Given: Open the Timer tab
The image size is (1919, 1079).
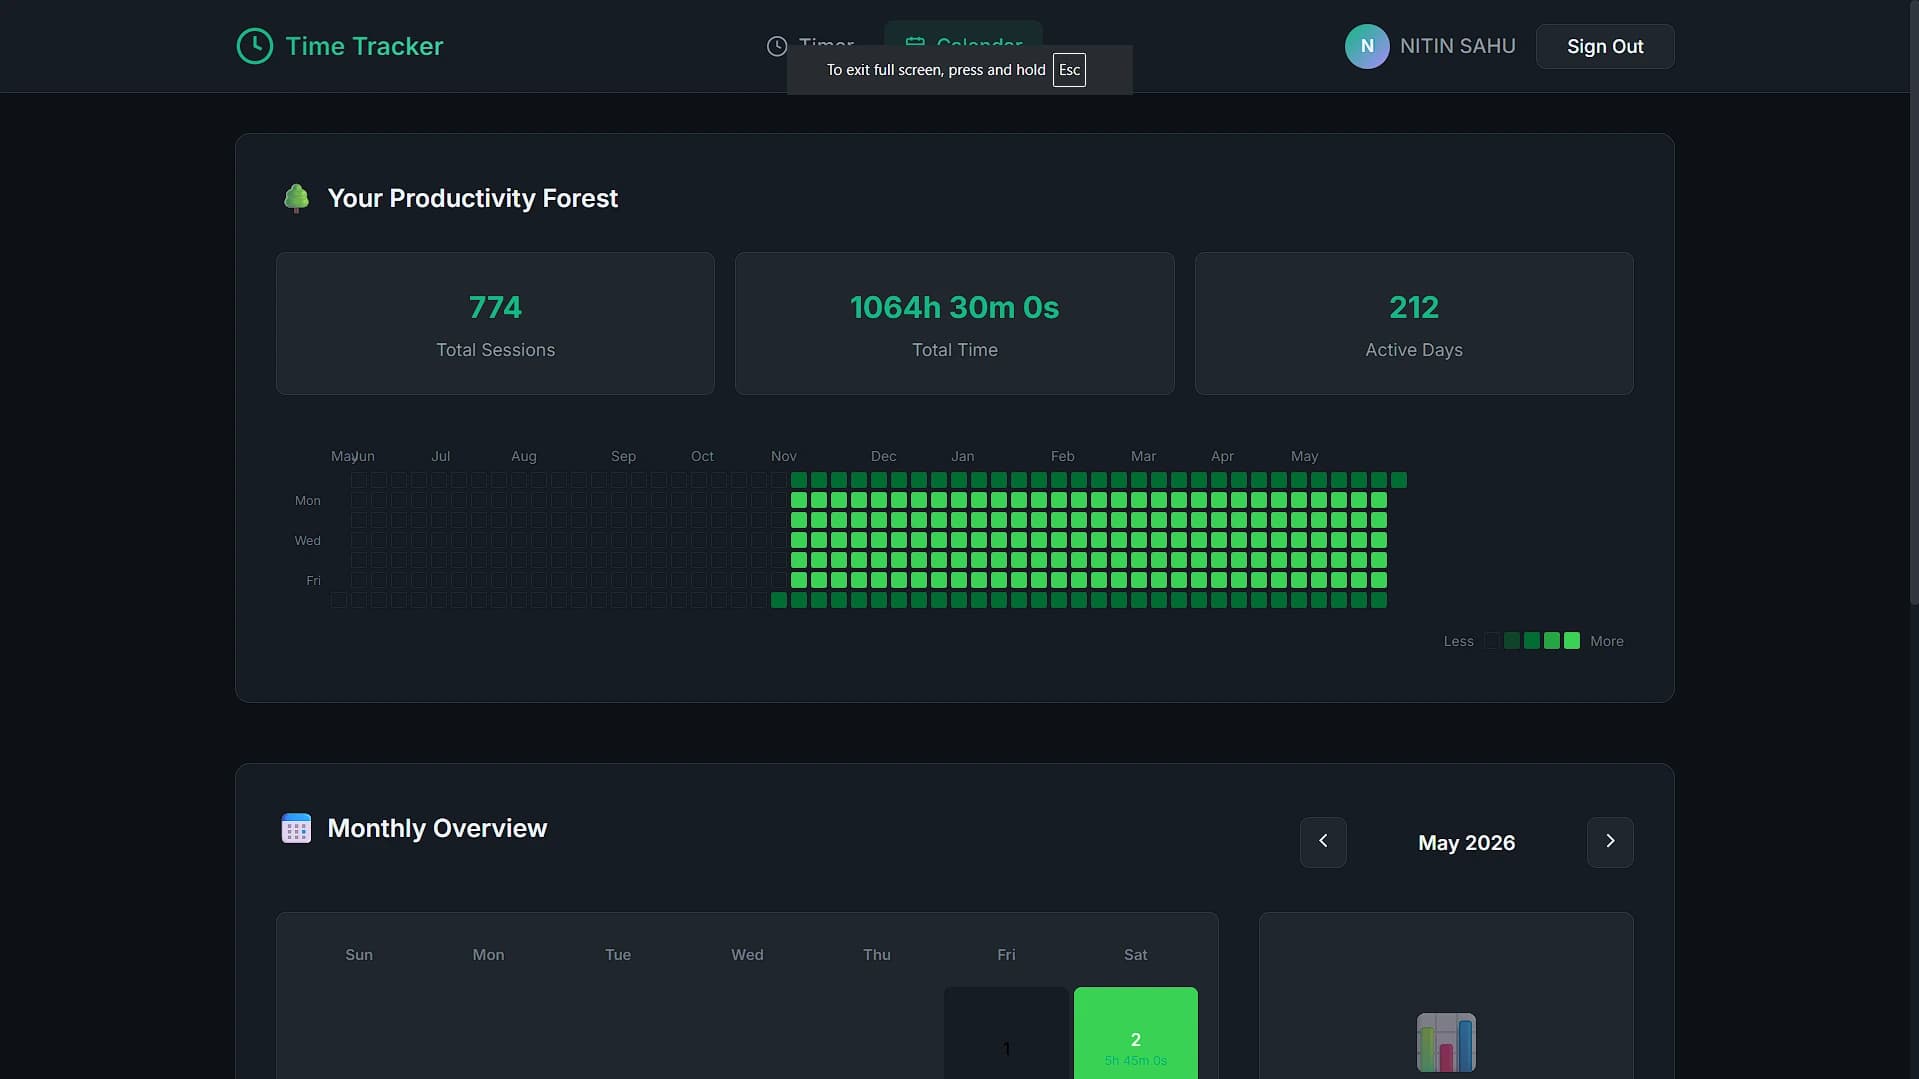Looking at the screenshot, I should 810,45.
